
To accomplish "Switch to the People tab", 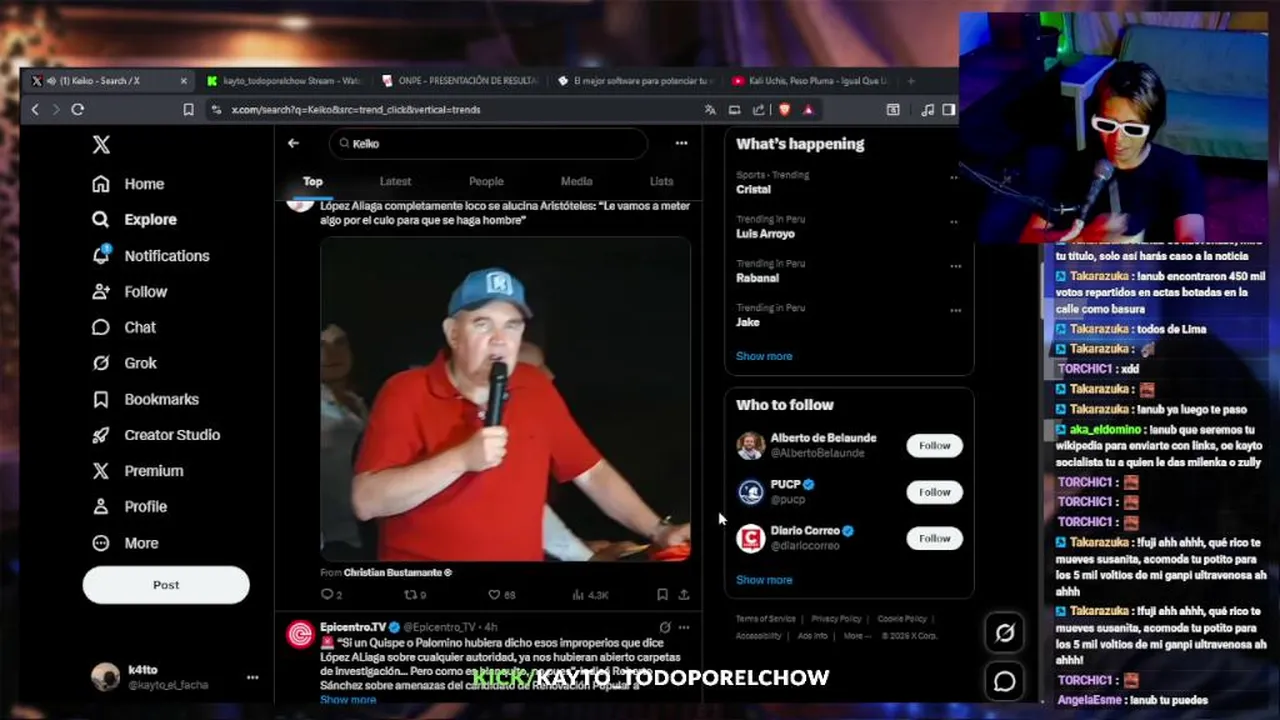I will click(x=486, y=181).
